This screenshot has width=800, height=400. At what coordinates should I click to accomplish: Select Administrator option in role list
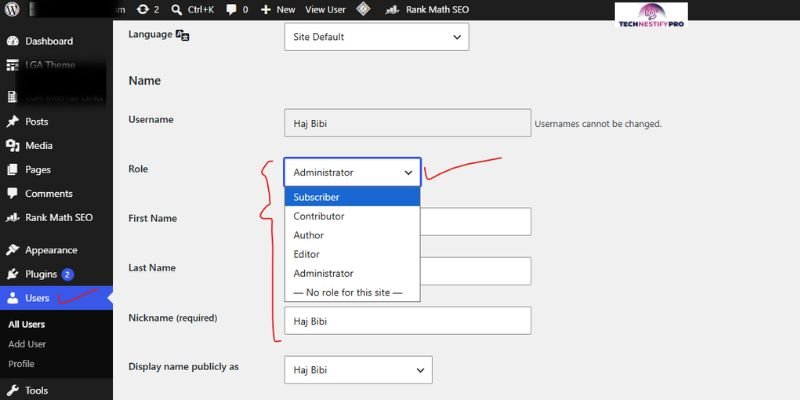coord(352,273)
